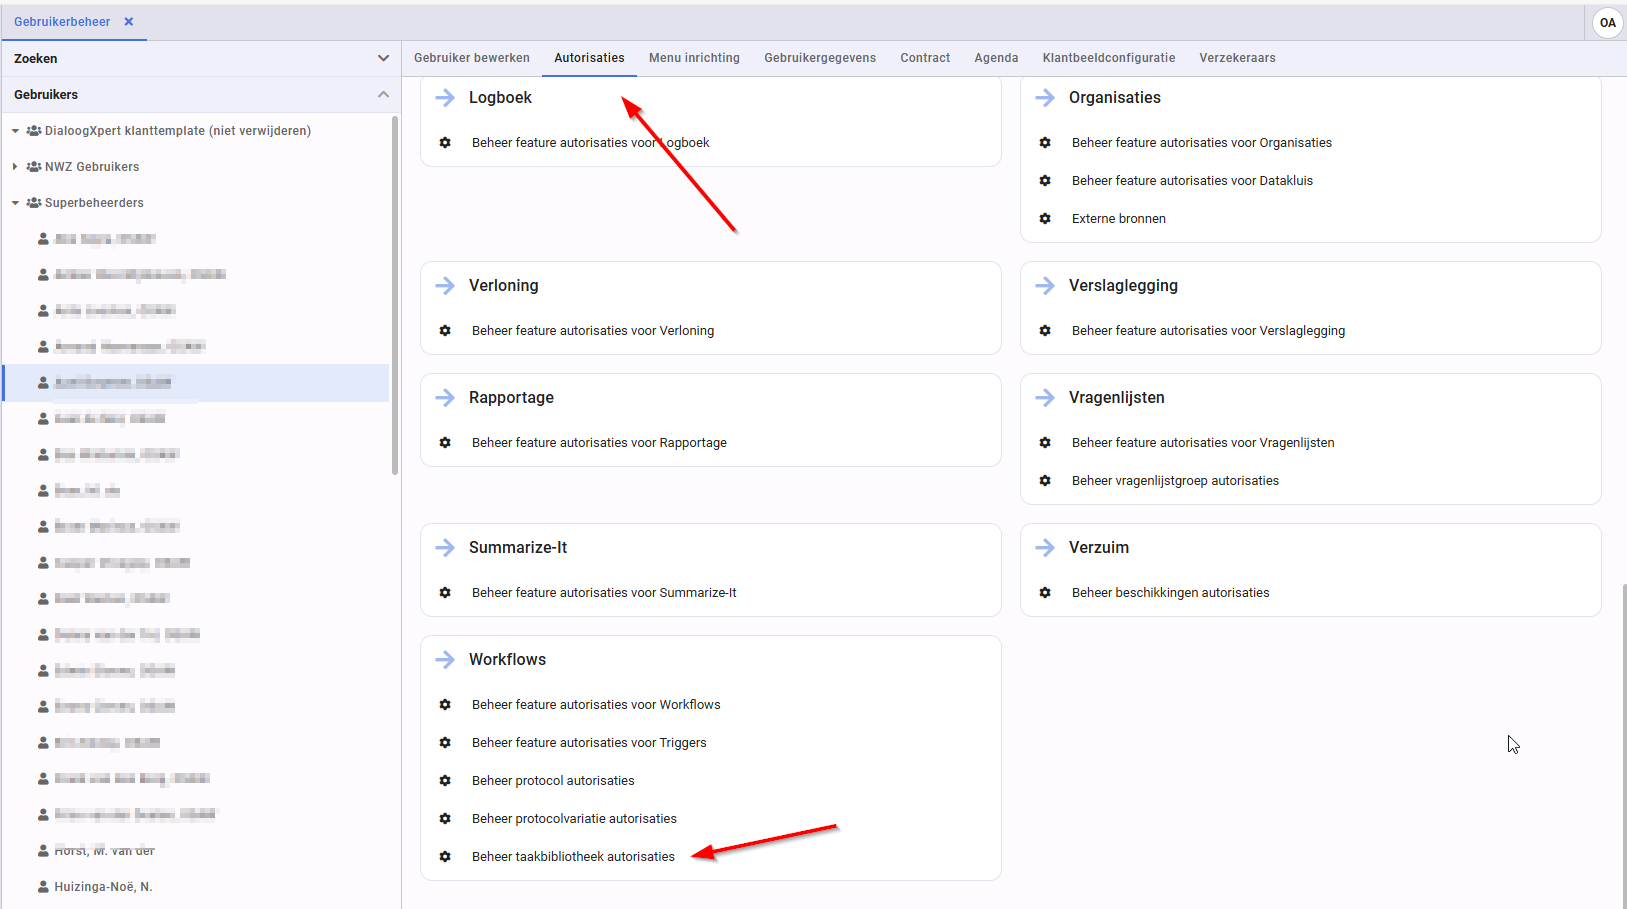
Task: Click gear icon beside Beheer protocolvariatie autorisaties
Action: 445,819
